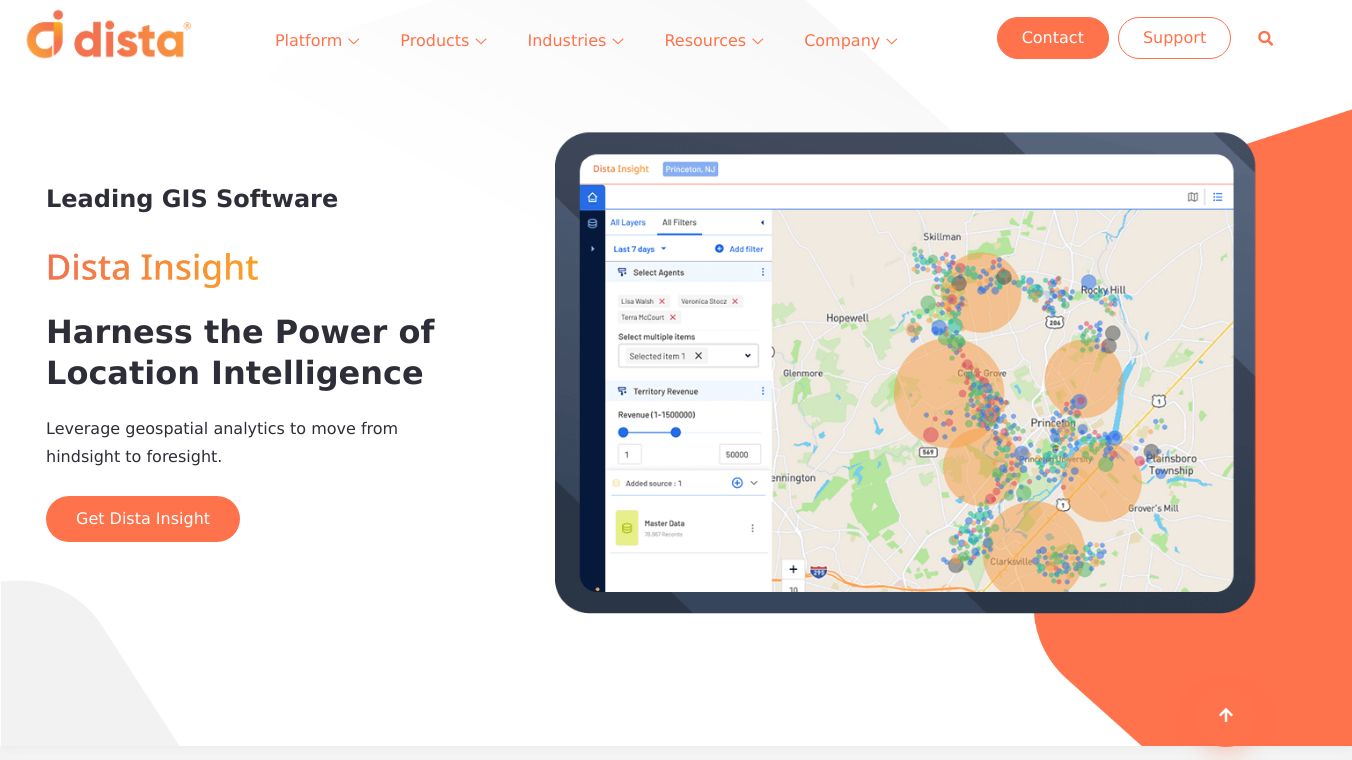Click Glenmore label on map

802,373
